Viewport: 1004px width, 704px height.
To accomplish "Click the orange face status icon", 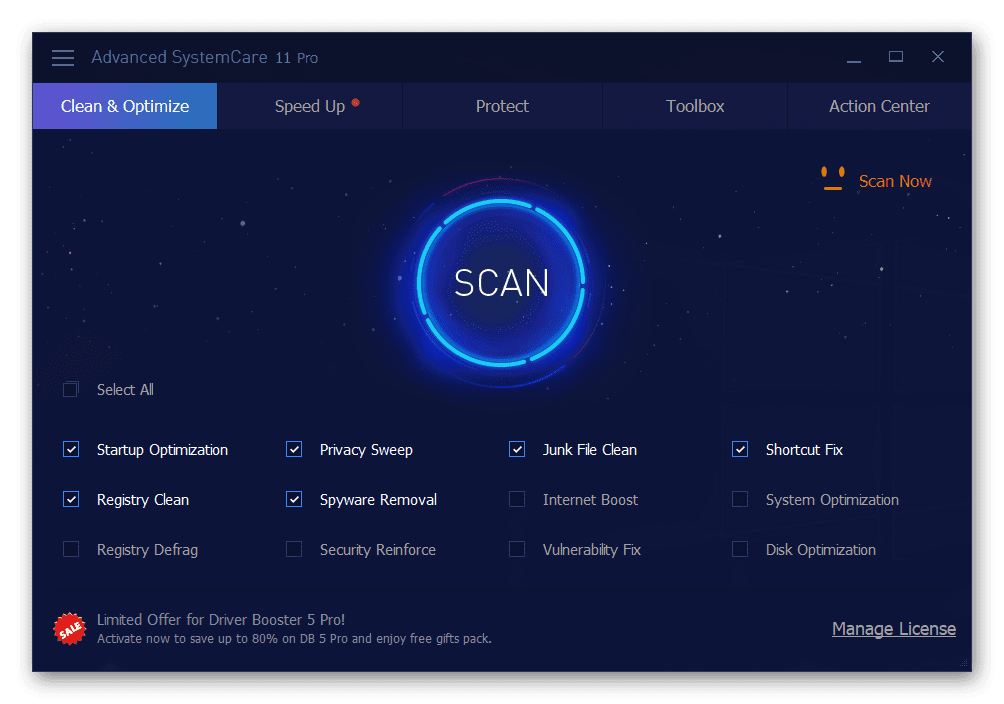I will (832, 178).
